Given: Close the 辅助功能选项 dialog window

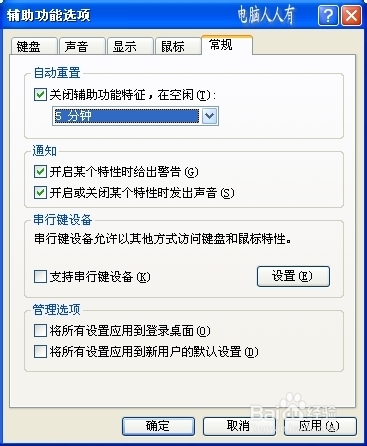Looking at the screenshot, I should 352,15.
